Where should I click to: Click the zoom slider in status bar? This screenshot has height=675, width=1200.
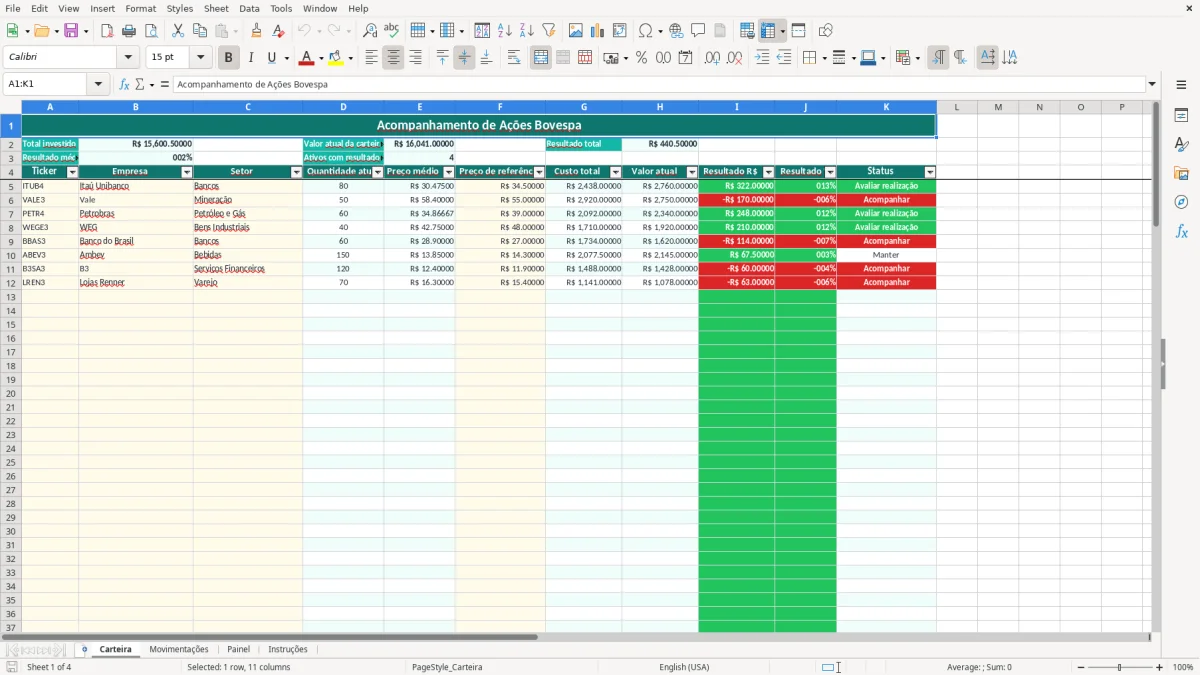click(x=1120, y=667)
